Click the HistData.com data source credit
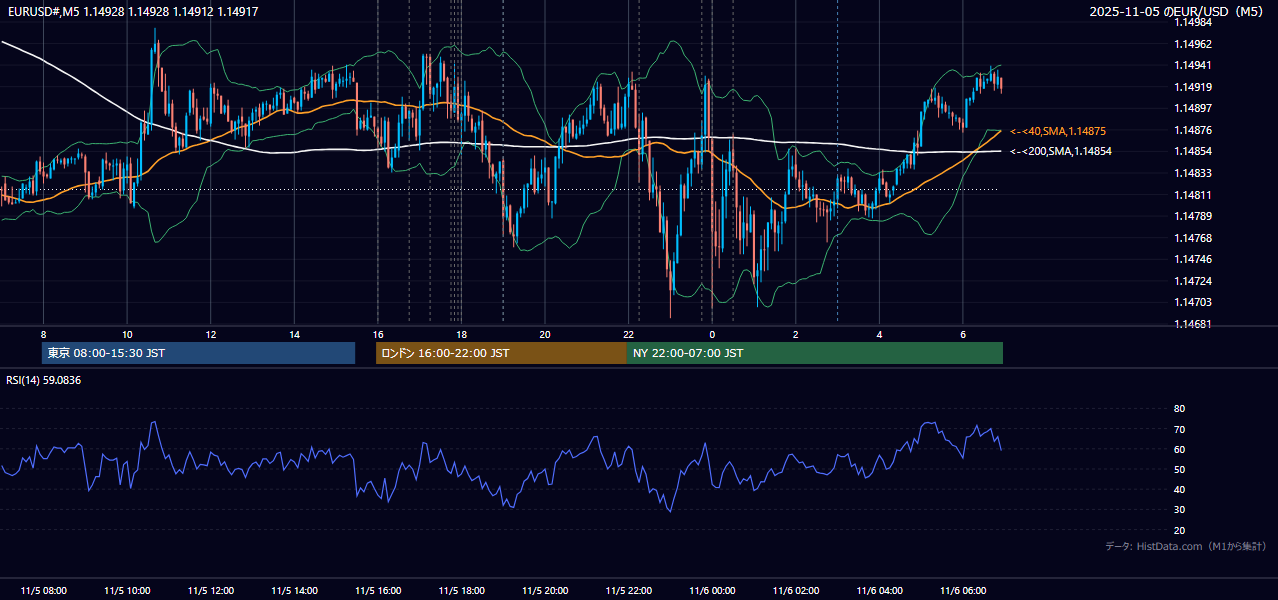 coord(1186,546)
